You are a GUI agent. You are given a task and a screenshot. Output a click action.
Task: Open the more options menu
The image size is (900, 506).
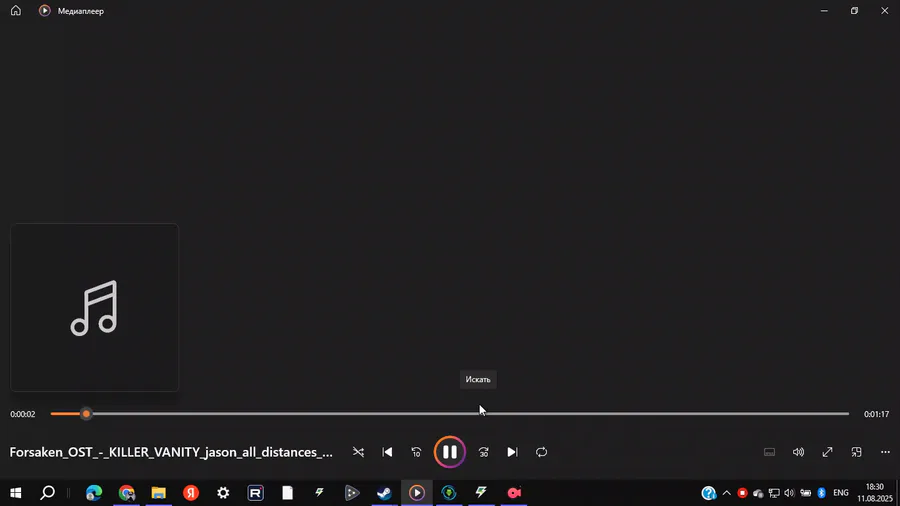tap(885, 452)
